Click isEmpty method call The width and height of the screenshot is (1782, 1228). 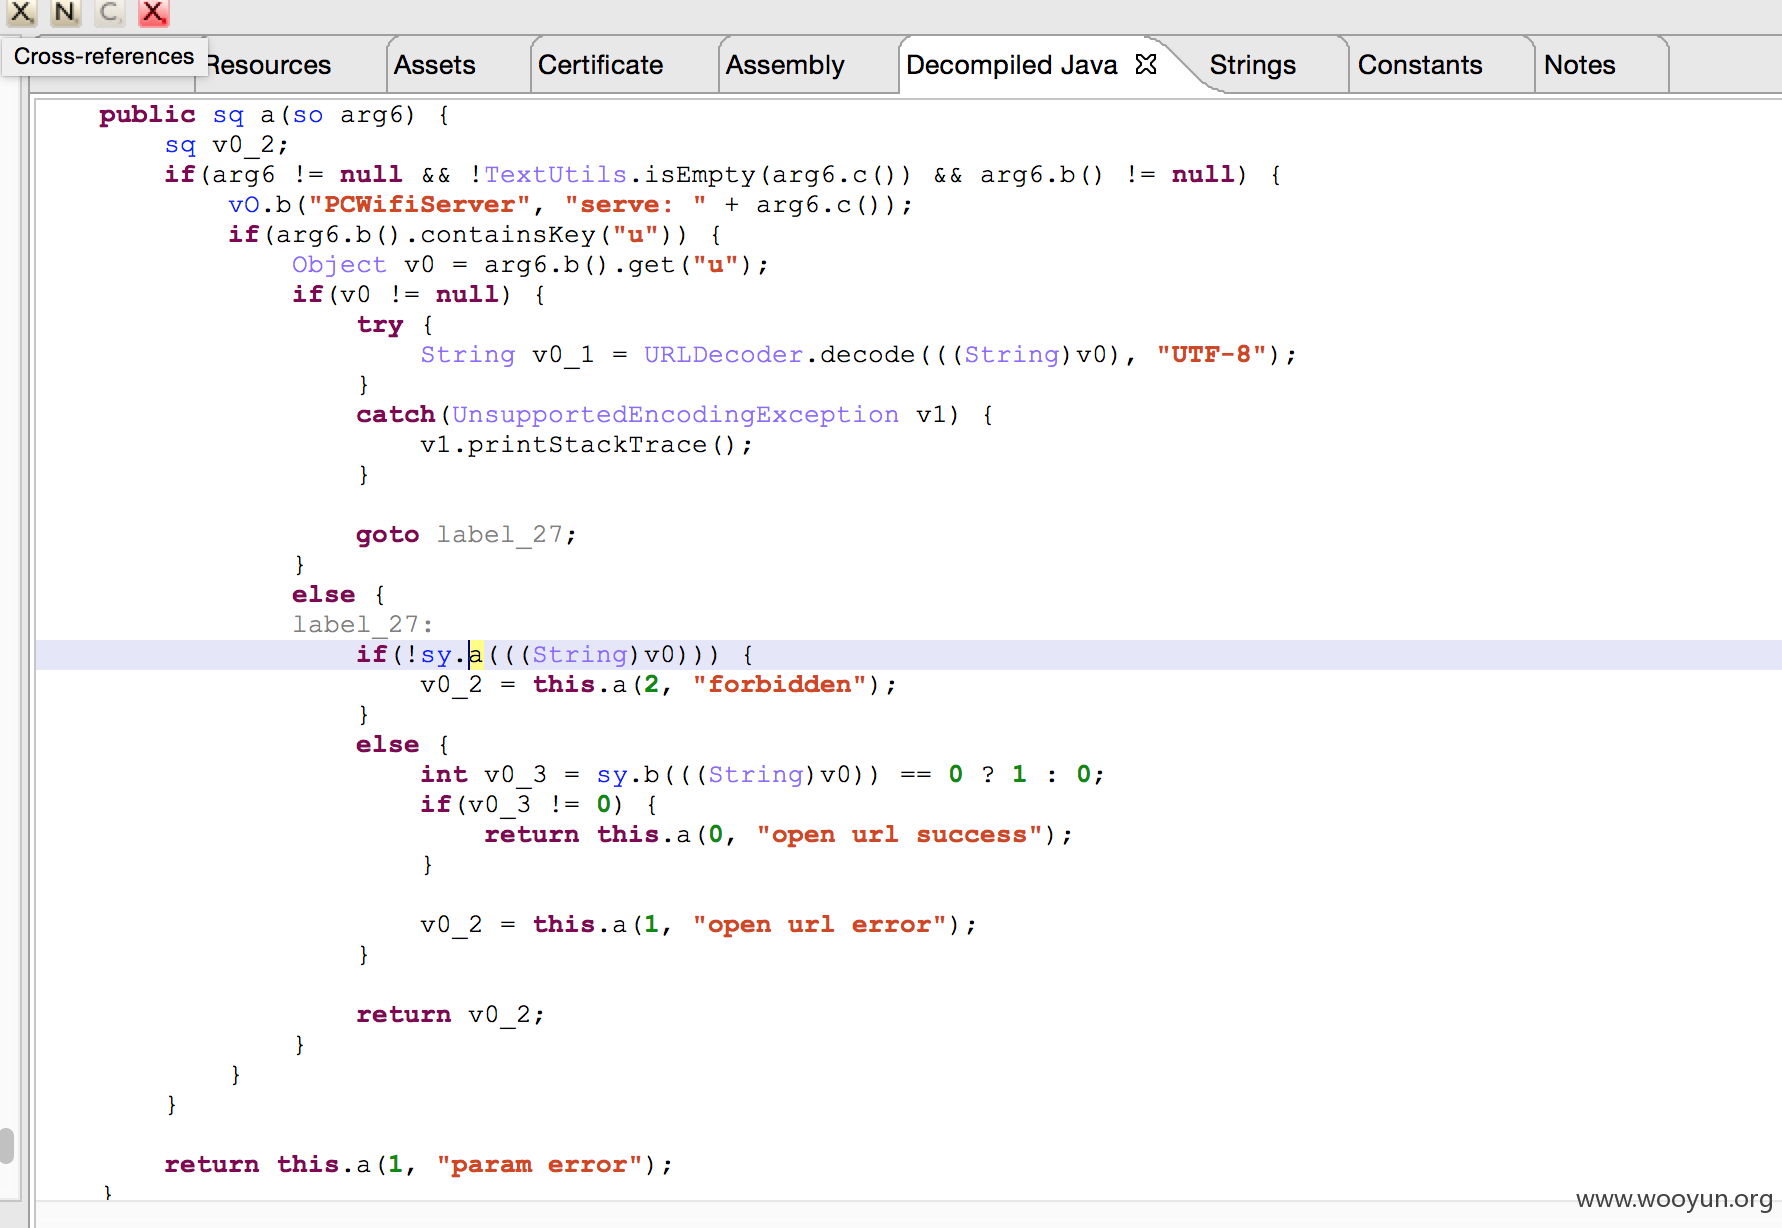(700, 175)
